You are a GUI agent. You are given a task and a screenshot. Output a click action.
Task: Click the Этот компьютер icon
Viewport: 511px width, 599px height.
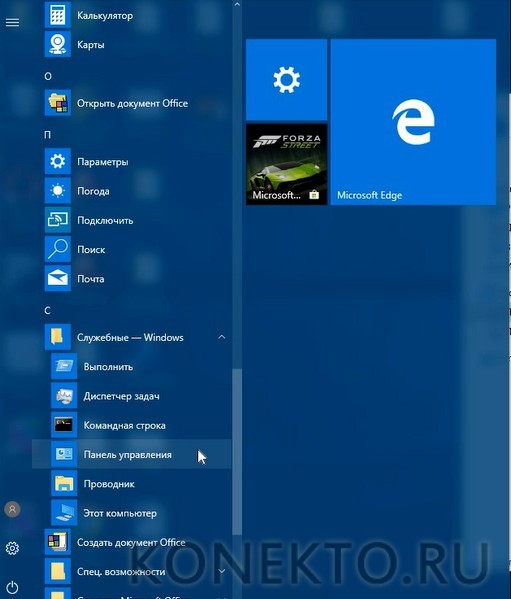tap(64, 513)
